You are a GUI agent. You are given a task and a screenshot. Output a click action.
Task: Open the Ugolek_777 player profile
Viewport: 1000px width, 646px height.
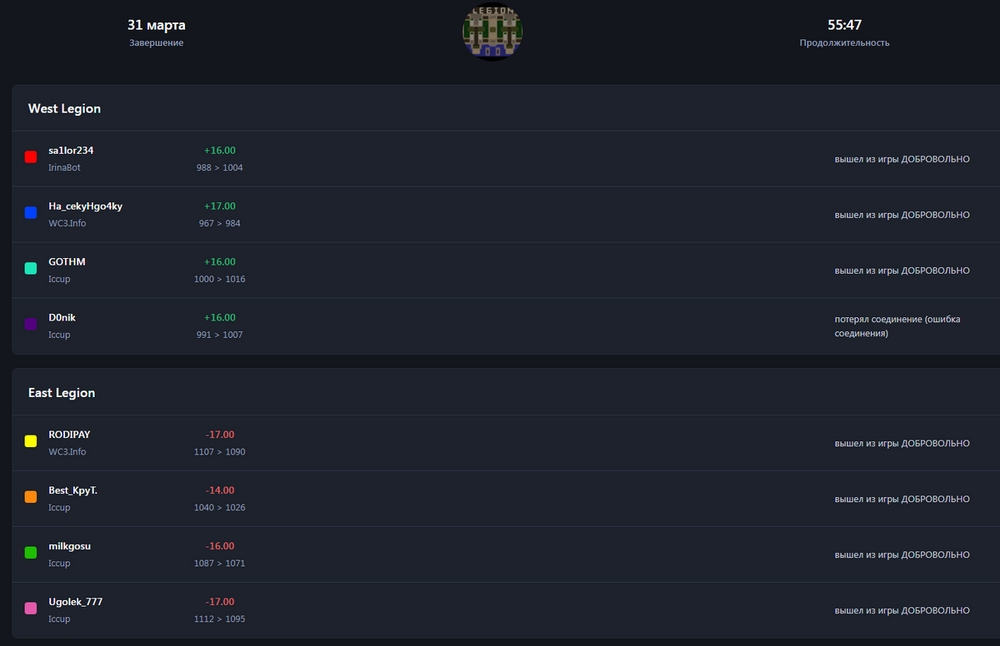point(75,602)
